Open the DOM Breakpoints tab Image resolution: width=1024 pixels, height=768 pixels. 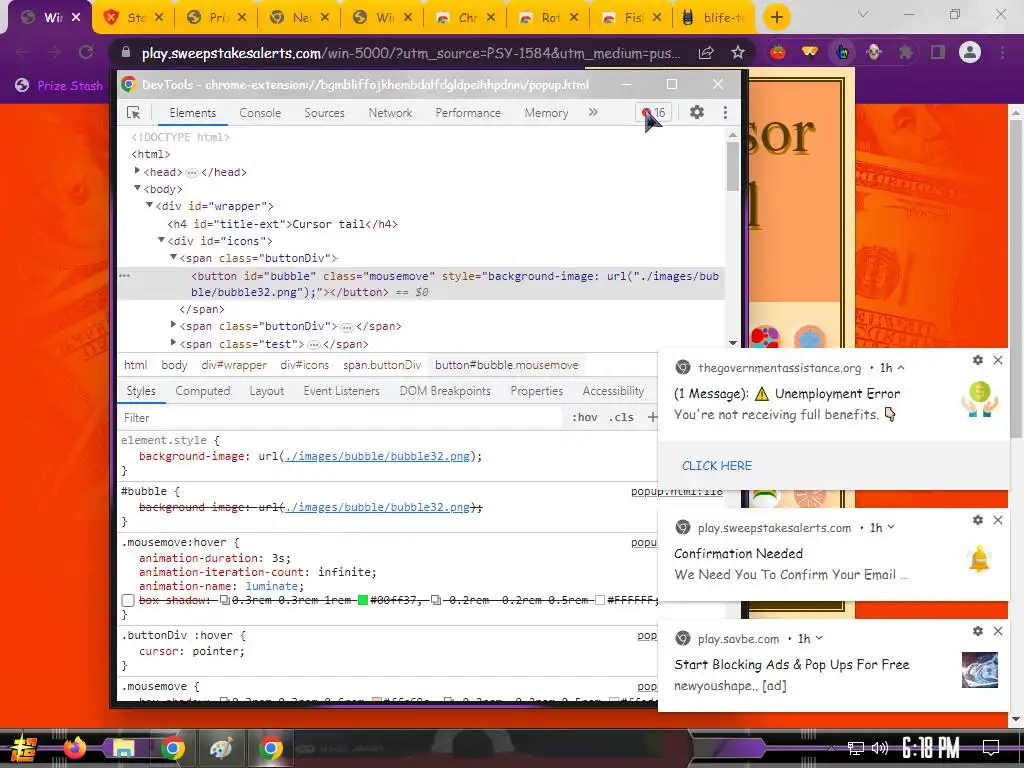[x=445, y=391]
